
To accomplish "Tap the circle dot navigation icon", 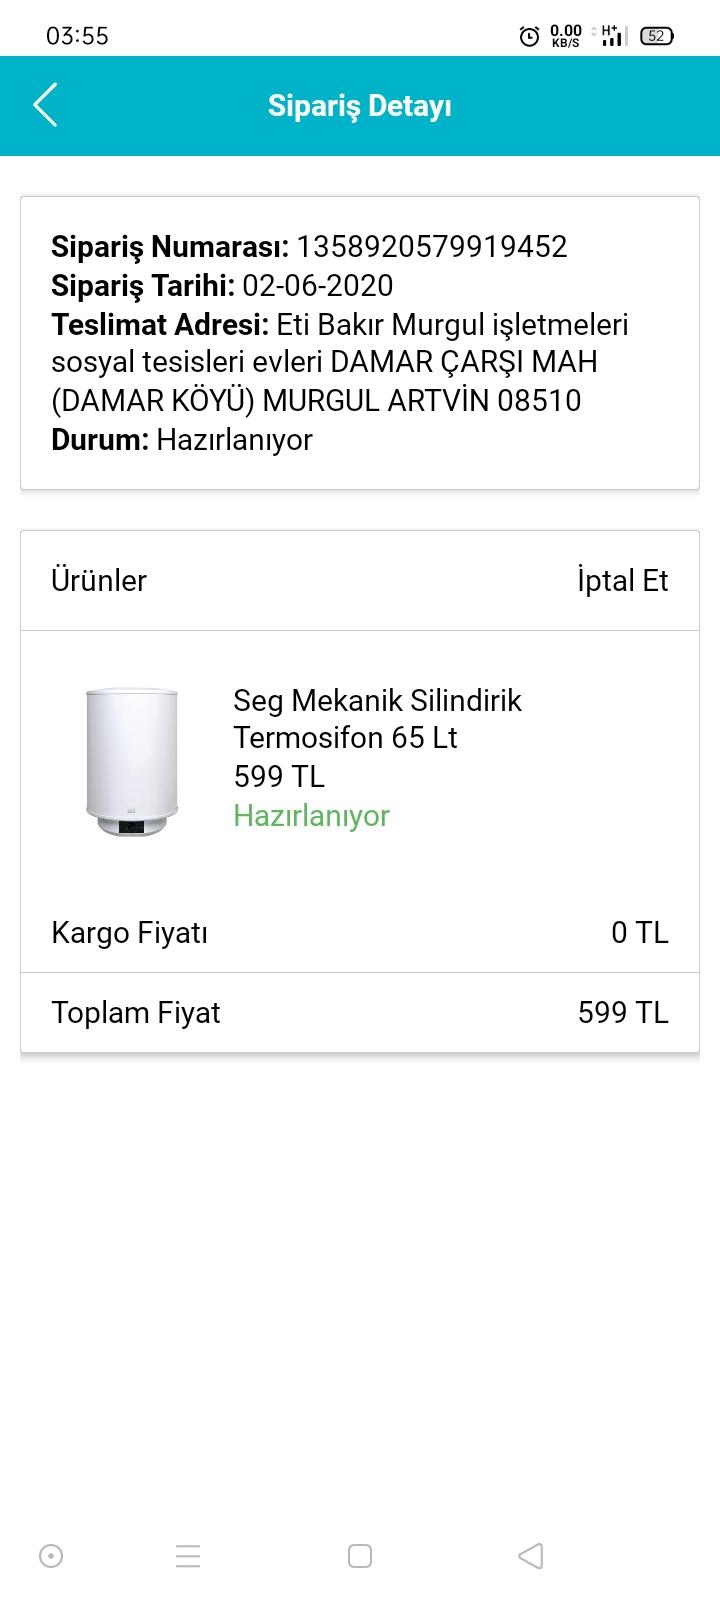I will [x=51, y=1556].
